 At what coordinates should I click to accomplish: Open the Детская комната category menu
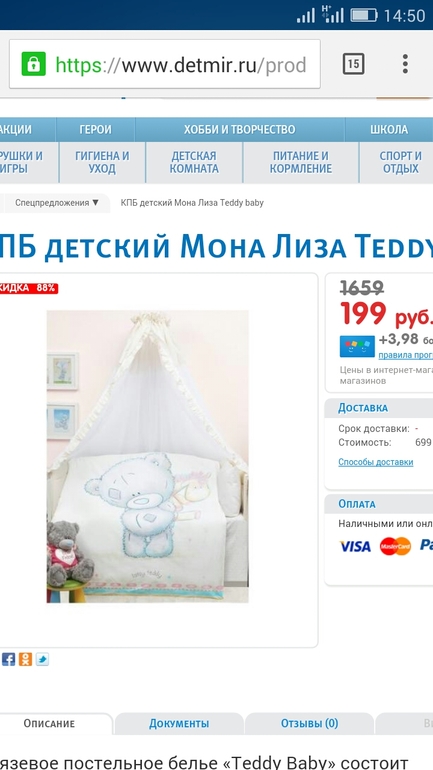(194, 163)
